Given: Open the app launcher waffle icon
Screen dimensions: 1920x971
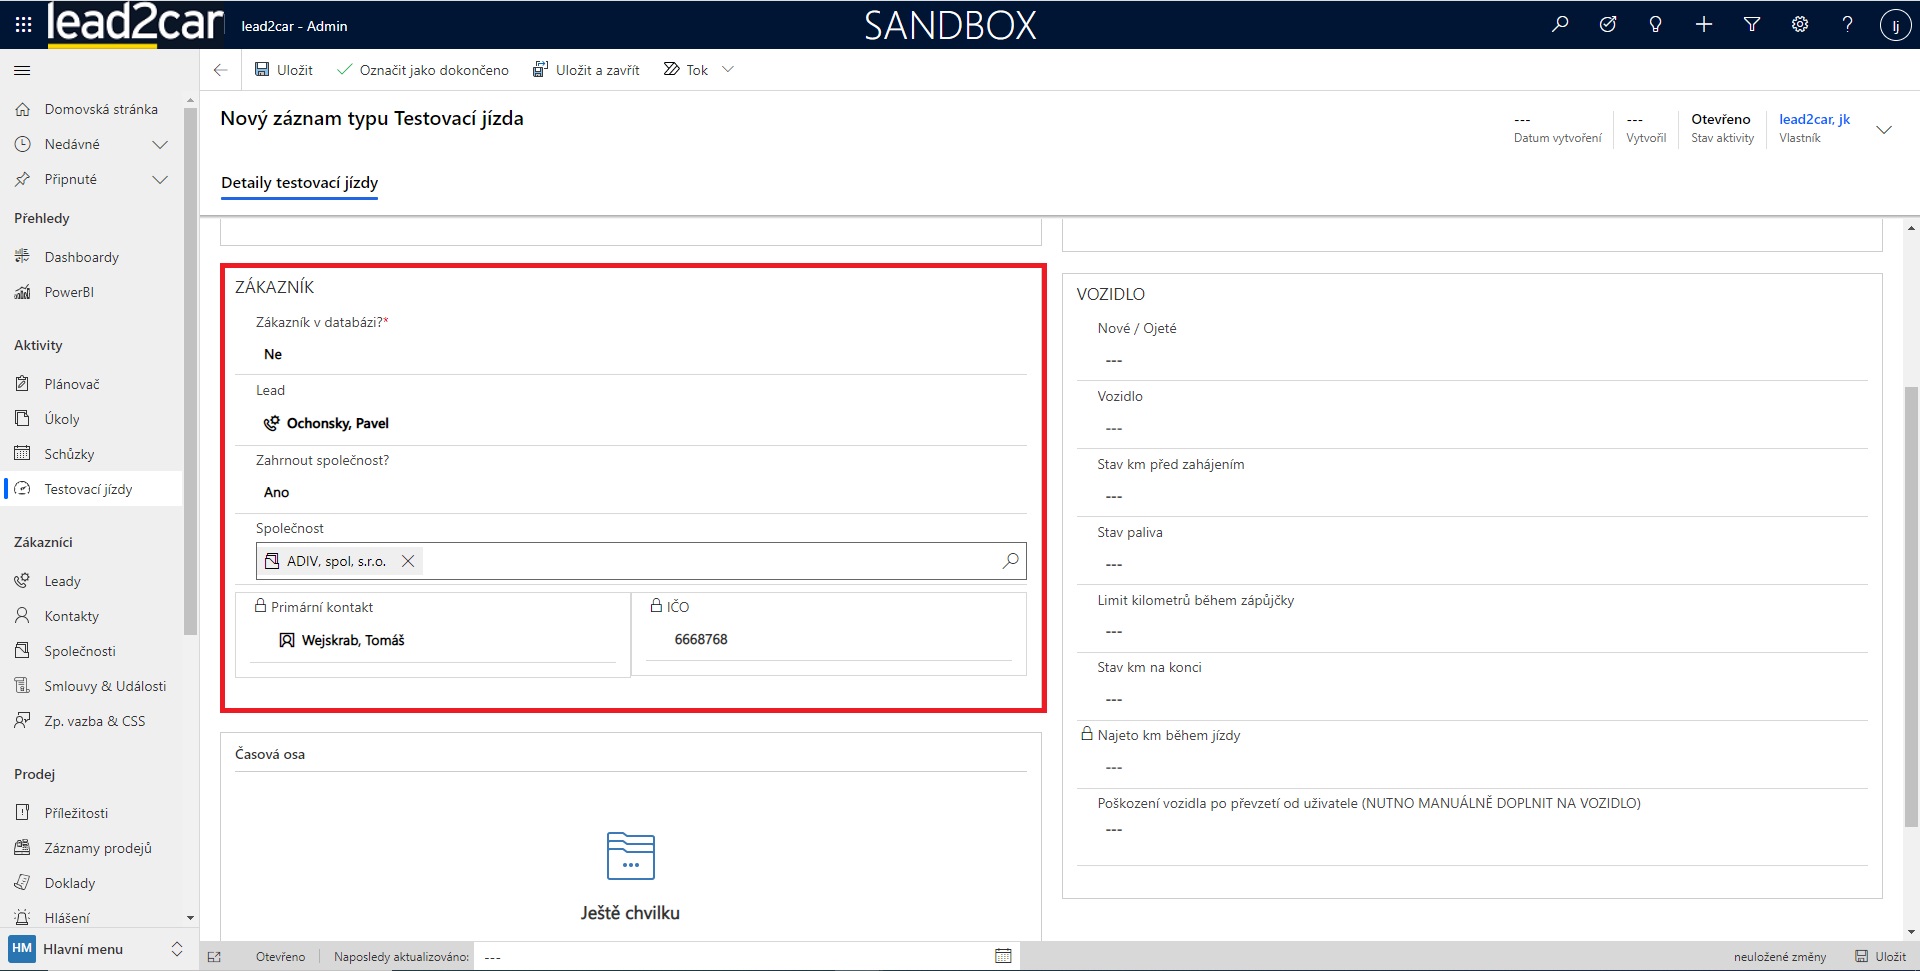Looking at the screenshot, I should 23,25.
